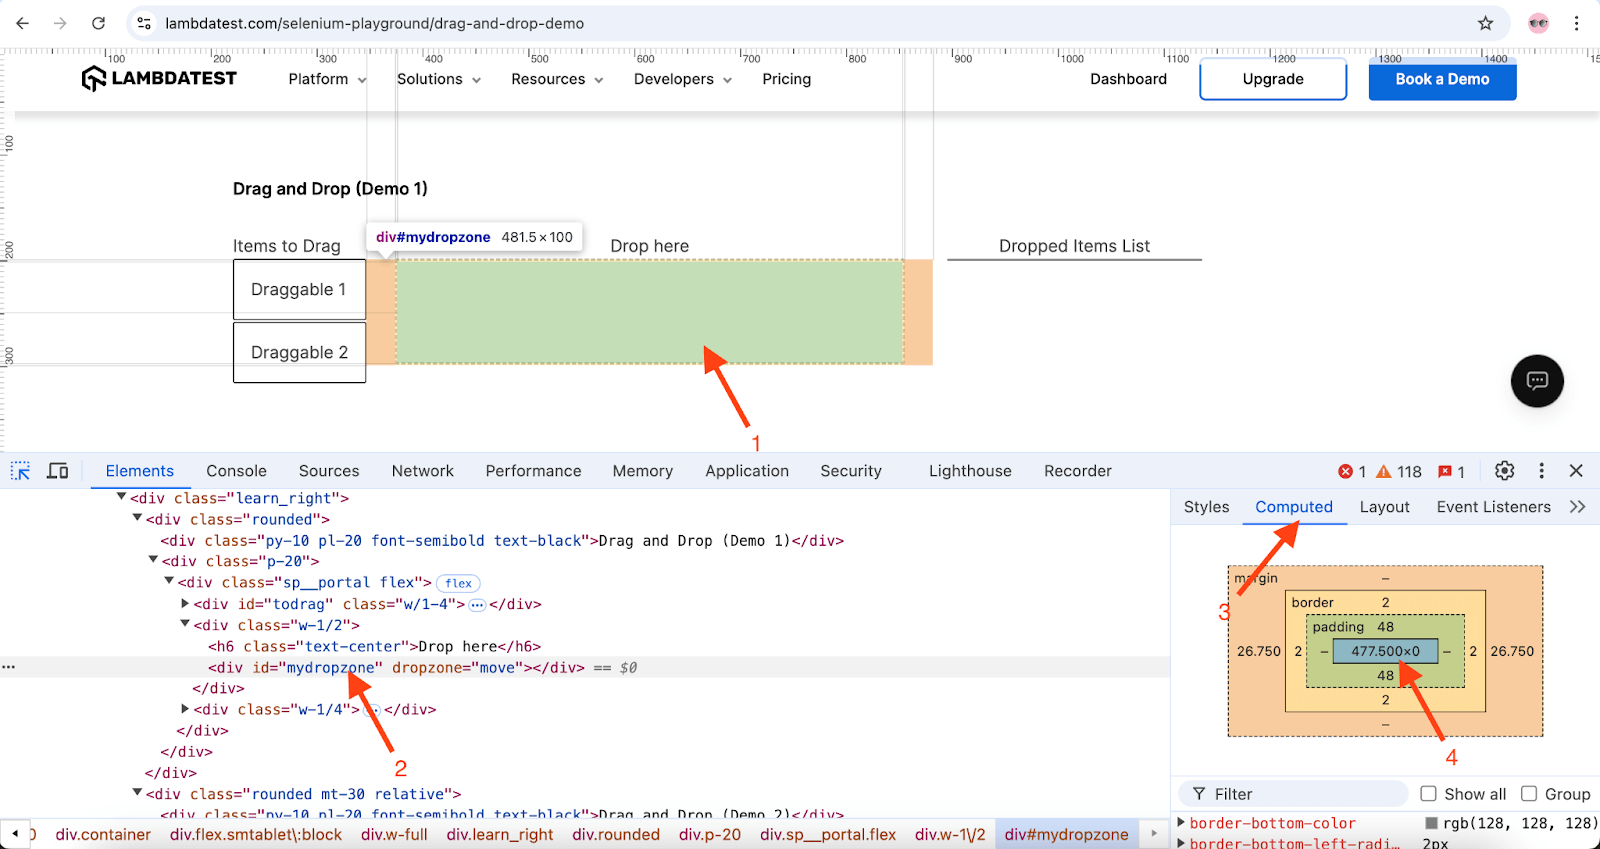The height and width of the screenshot is (849, 1600).
Task: Click the Draggable 1 item
Action: click(x=299, y=290)
